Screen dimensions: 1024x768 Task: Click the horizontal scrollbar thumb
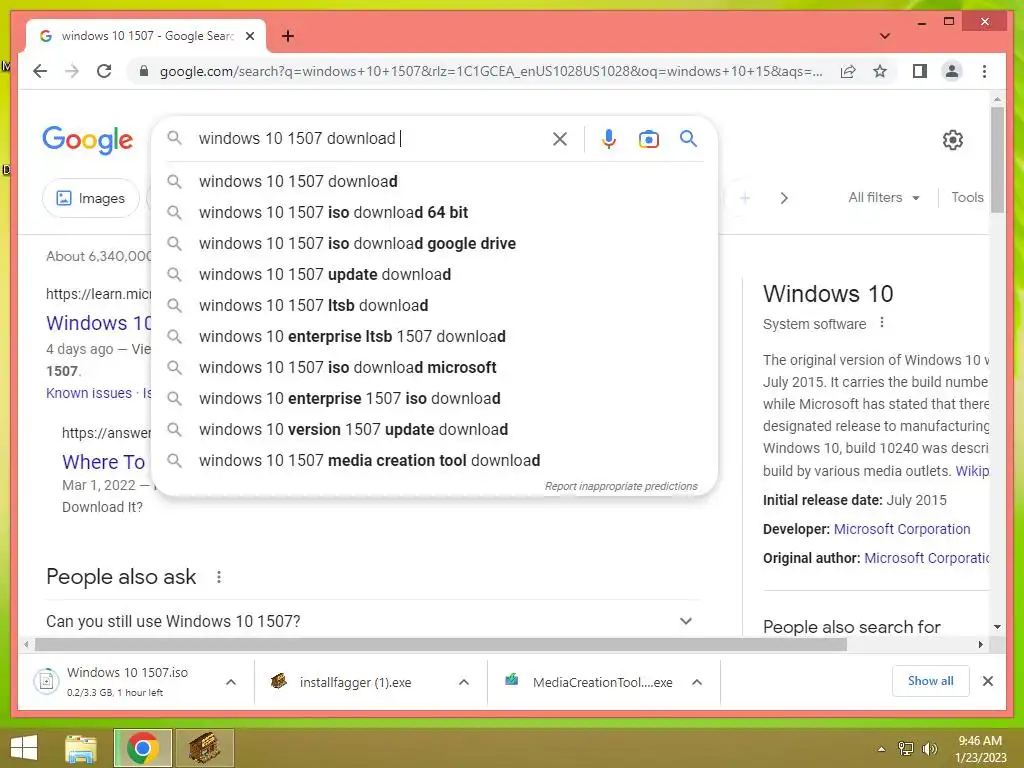click(x=441, y=645)
